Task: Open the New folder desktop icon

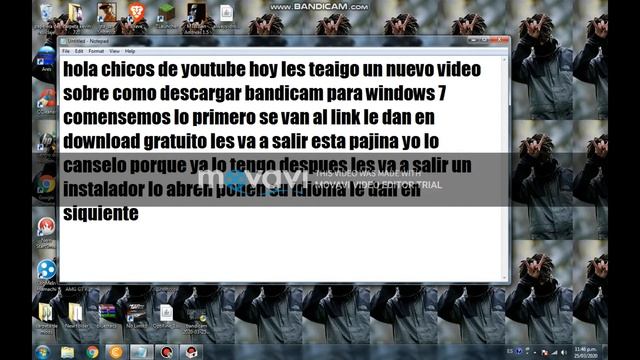Action: click(x=76, y=313)
